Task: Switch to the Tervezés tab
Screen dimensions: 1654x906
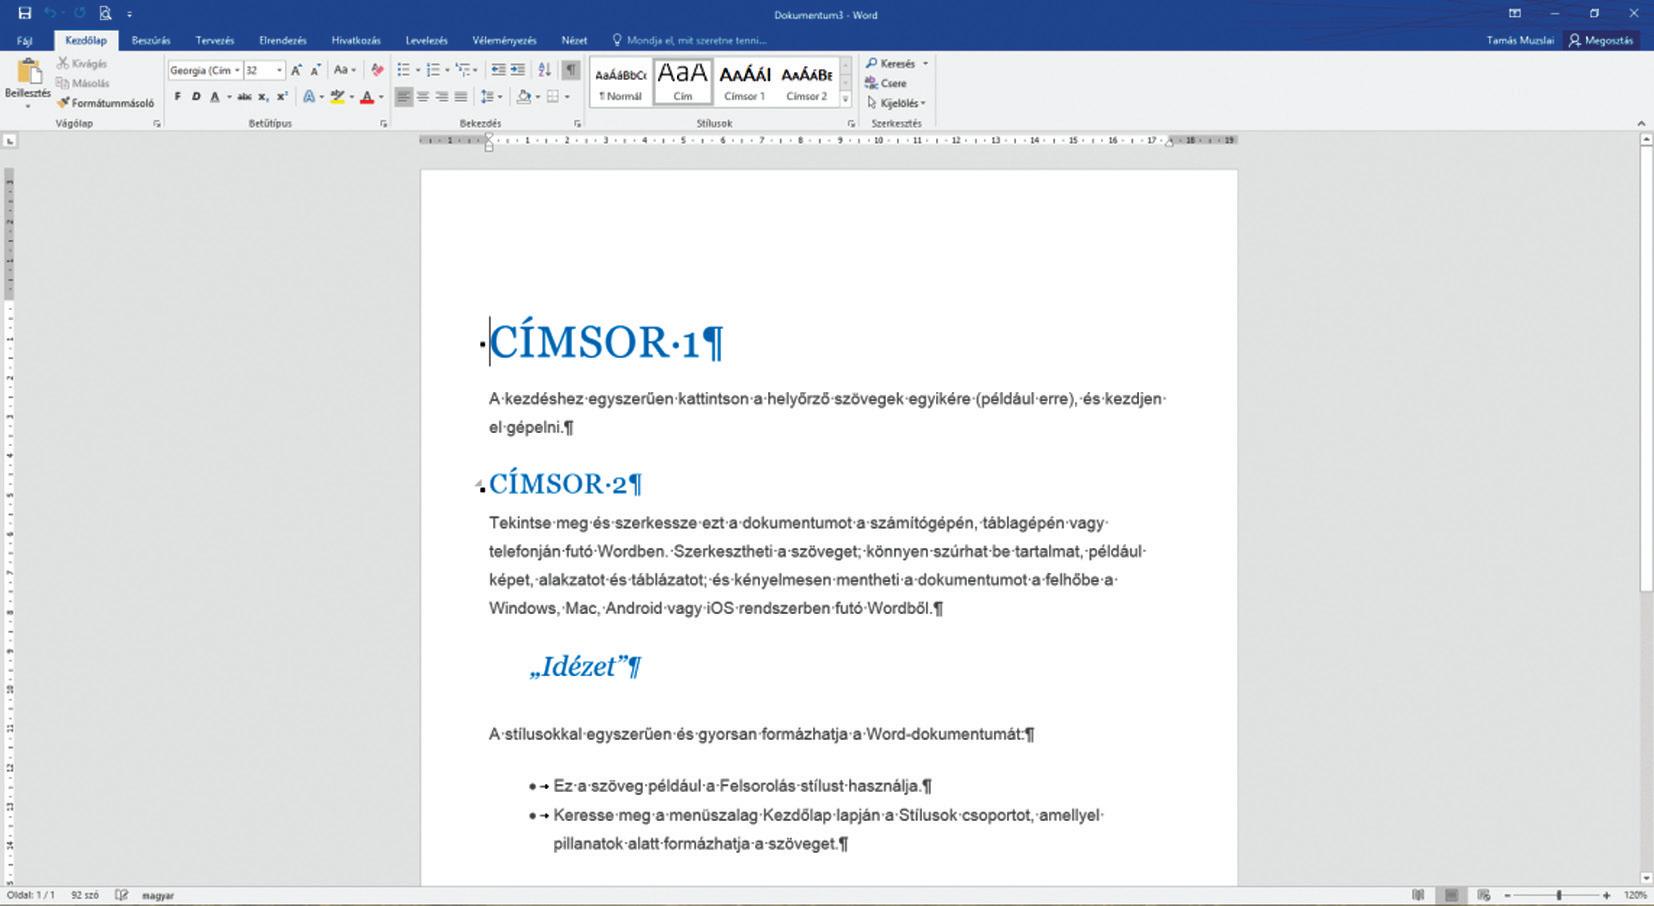Action: [215, 41]
